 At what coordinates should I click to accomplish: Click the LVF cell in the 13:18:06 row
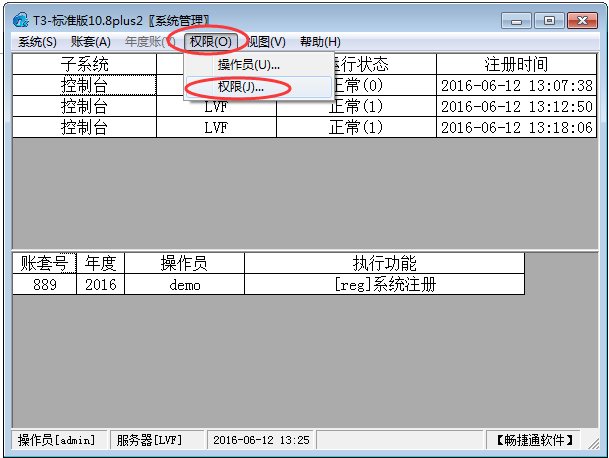pyautogui.click(x=216, y=127)
